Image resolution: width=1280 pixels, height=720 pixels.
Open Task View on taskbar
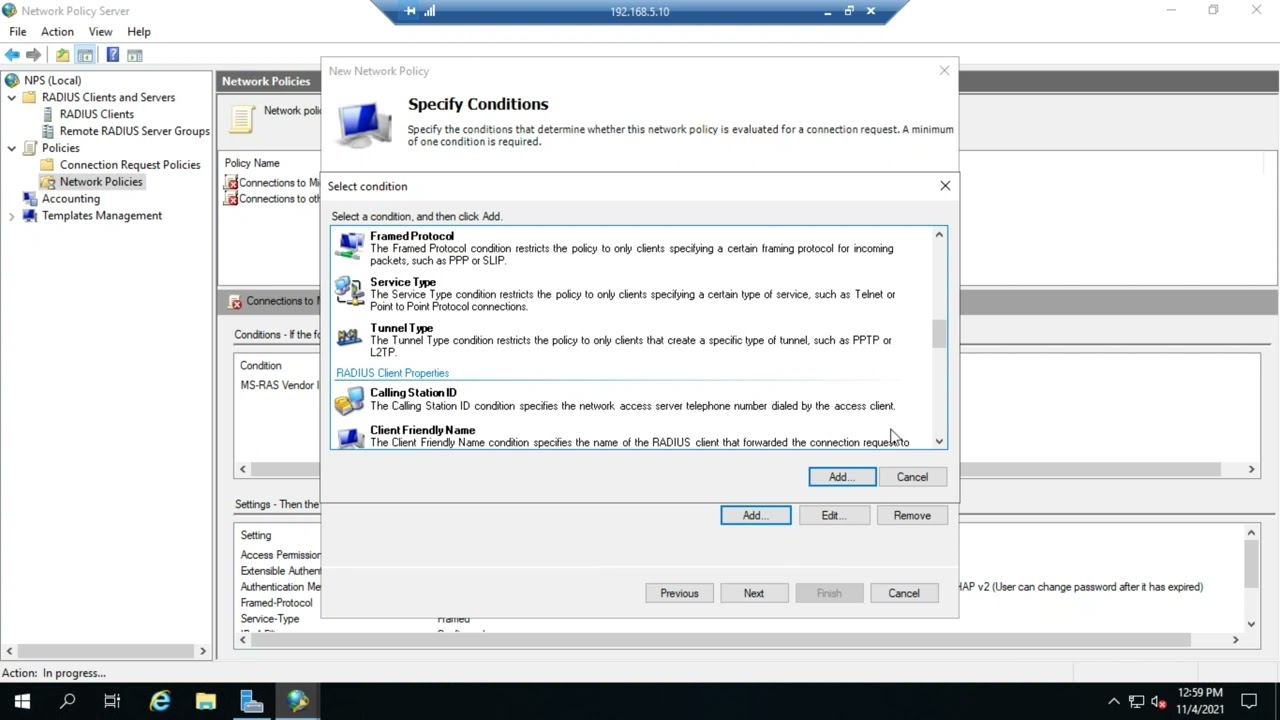(112, 702)
